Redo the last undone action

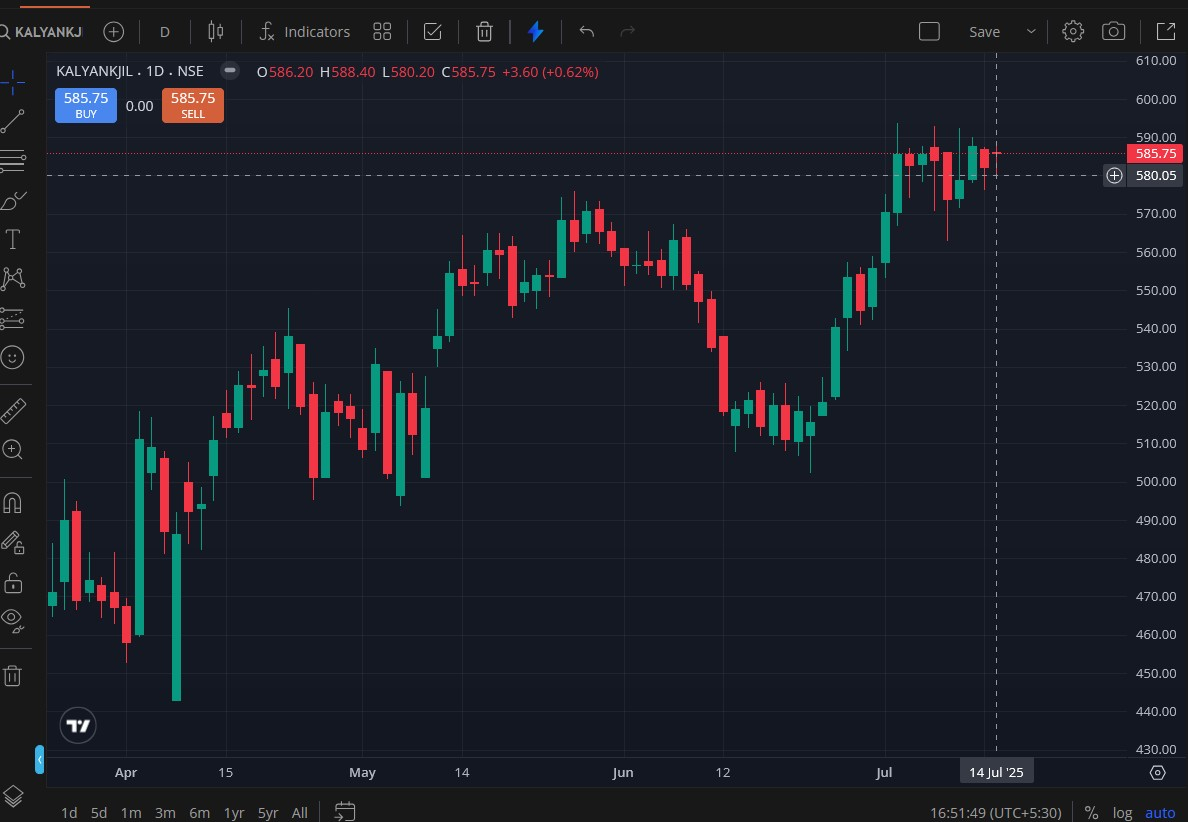pos(627,32)
